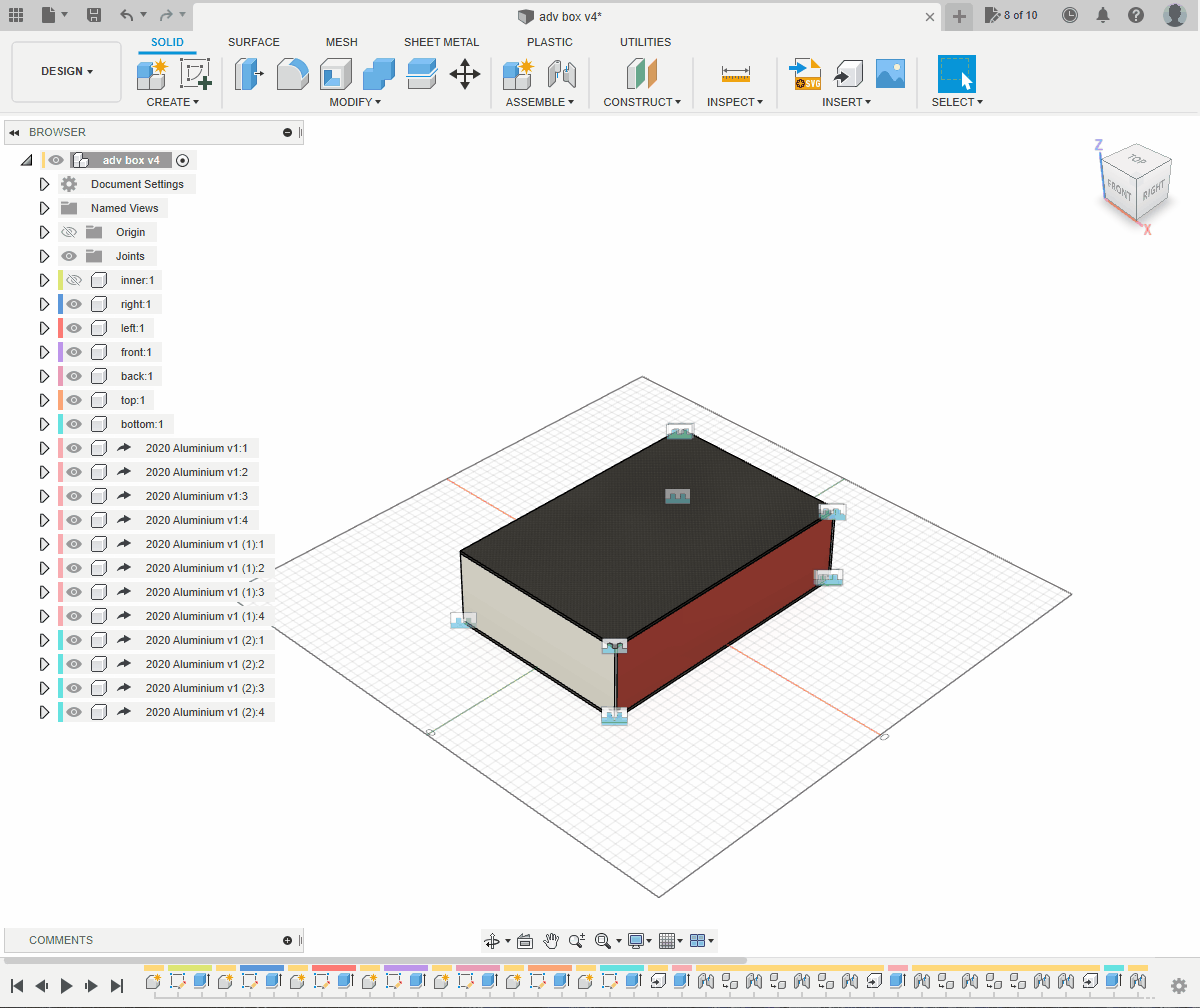The image size is (1200, 1008).
Task: Open the Insert SVG tool
Action: 805,74
